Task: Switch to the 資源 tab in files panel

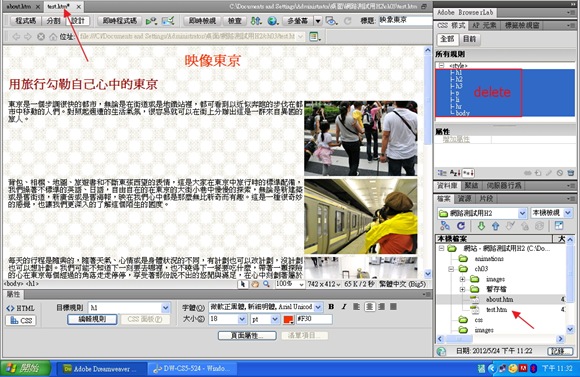Action: [x=464, y=199]
